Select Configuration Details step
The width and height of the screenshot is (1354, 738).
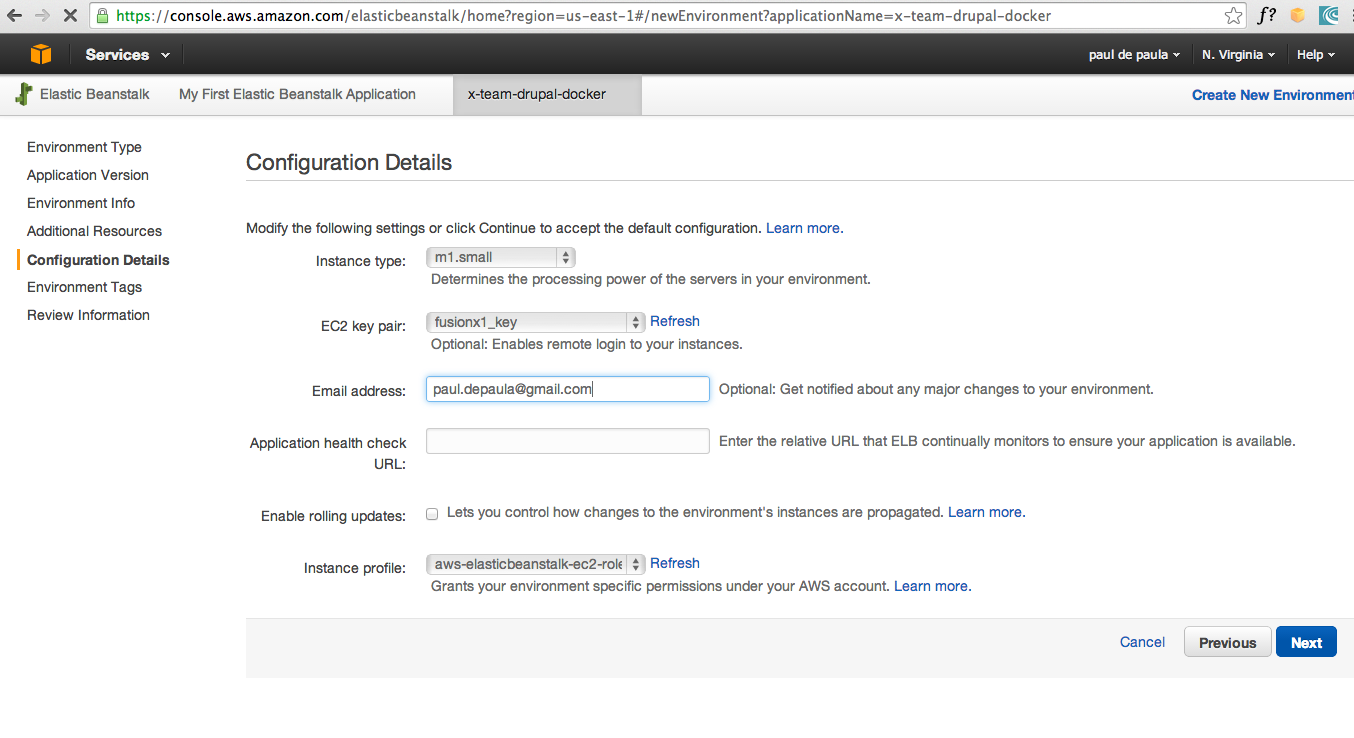tap(98, 260)
